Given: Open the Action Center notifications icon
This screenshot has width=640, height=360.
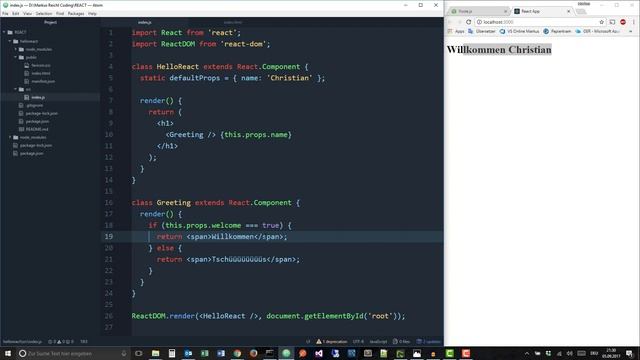Looking at the screenshot, I should 629,353.
